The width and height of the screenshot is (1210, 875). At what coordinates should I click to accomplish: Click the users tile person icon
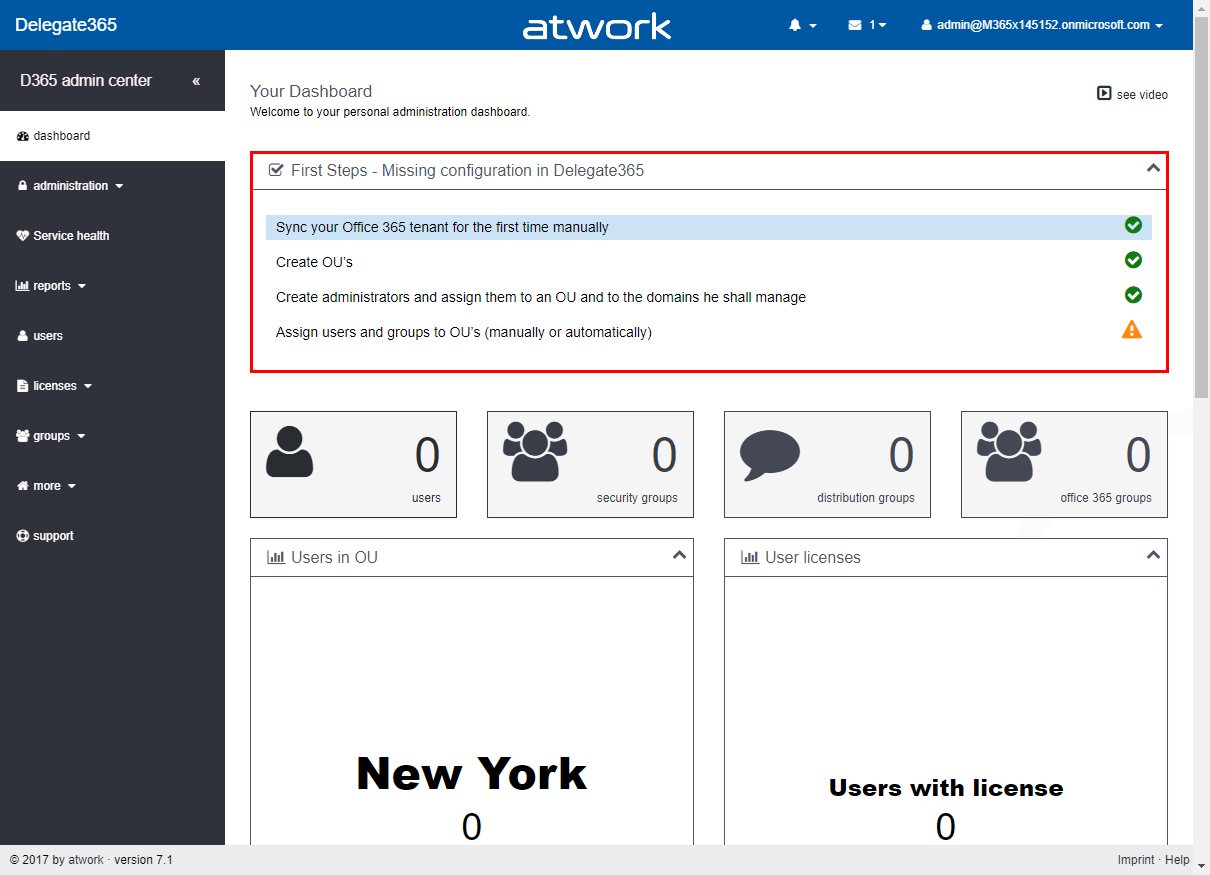pos(290,452)
